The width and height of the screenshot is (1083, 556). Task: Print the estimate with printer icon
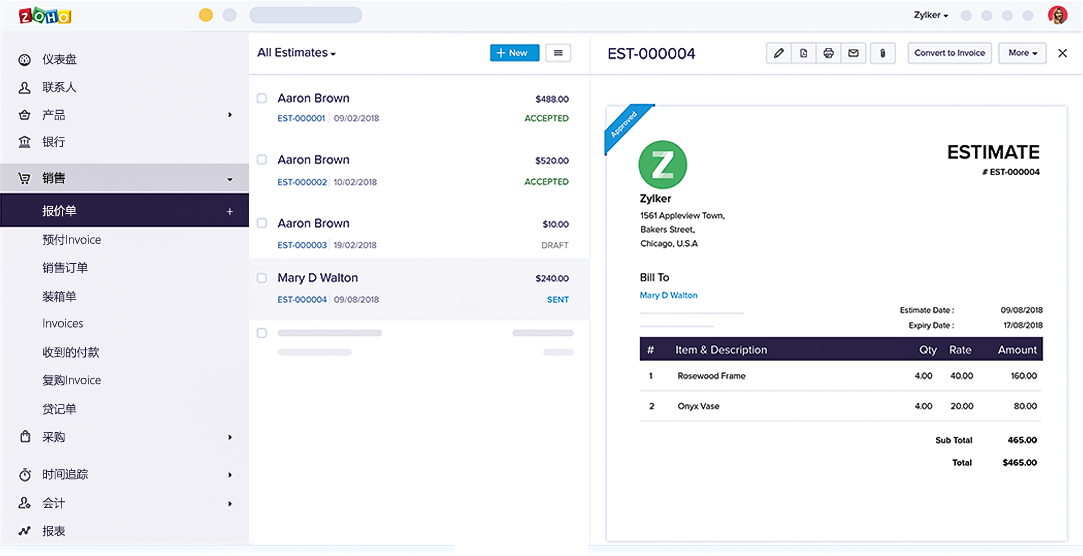pyautogui.click(x=828, y=53)
